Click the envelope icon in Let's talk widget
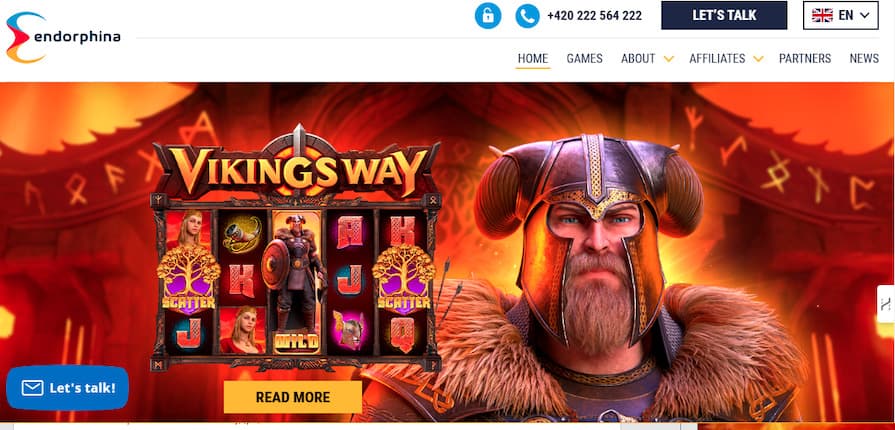The image size is (895, 430). 33,388
